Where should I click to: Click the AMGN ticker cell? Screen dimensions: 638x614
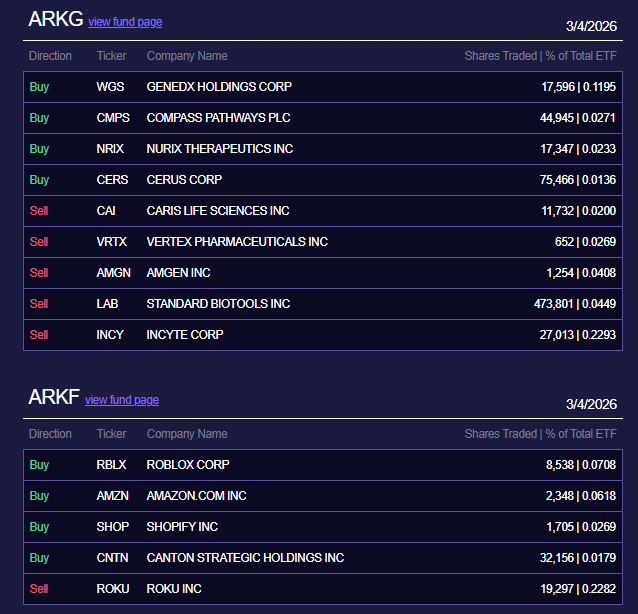(113, 273)
